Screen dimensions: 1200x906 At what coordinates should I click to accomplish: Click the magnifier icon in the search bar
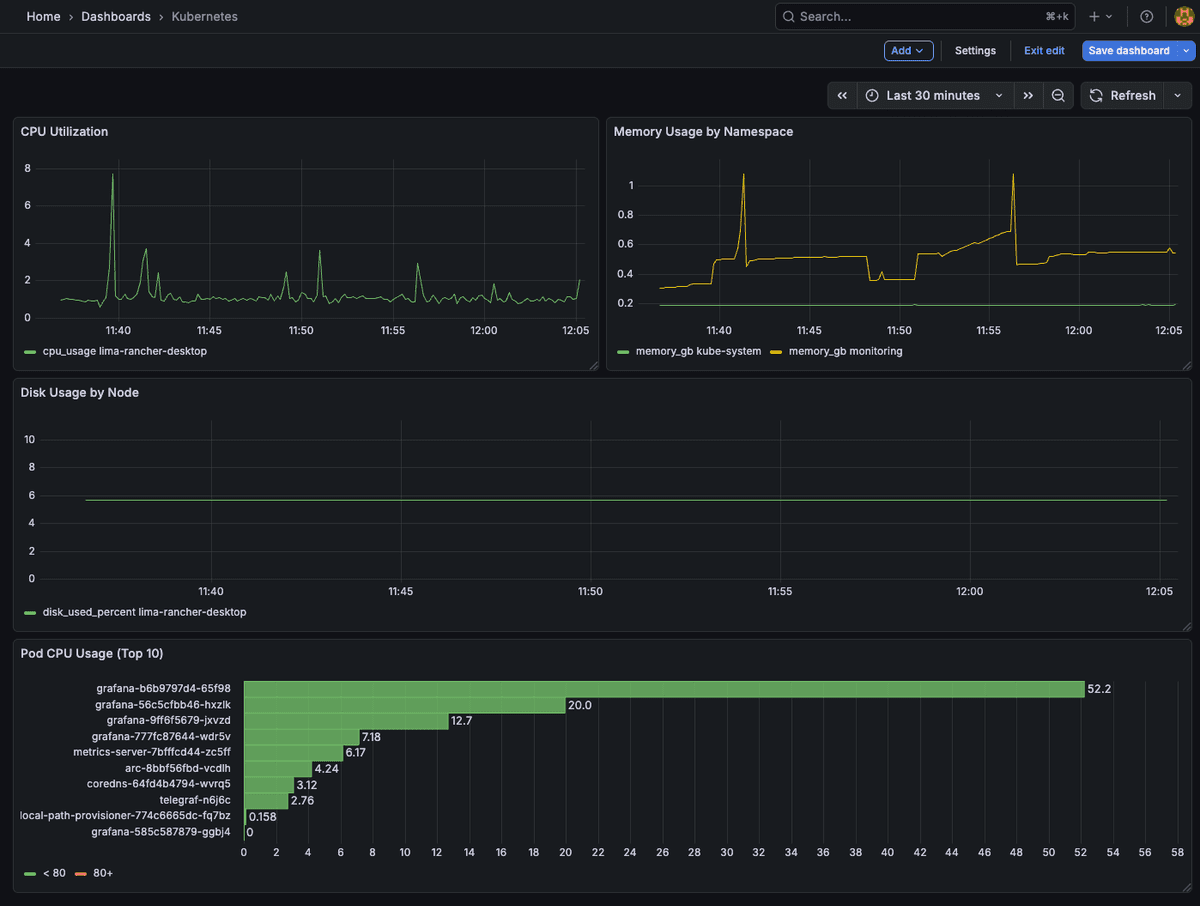click(787, 16)
